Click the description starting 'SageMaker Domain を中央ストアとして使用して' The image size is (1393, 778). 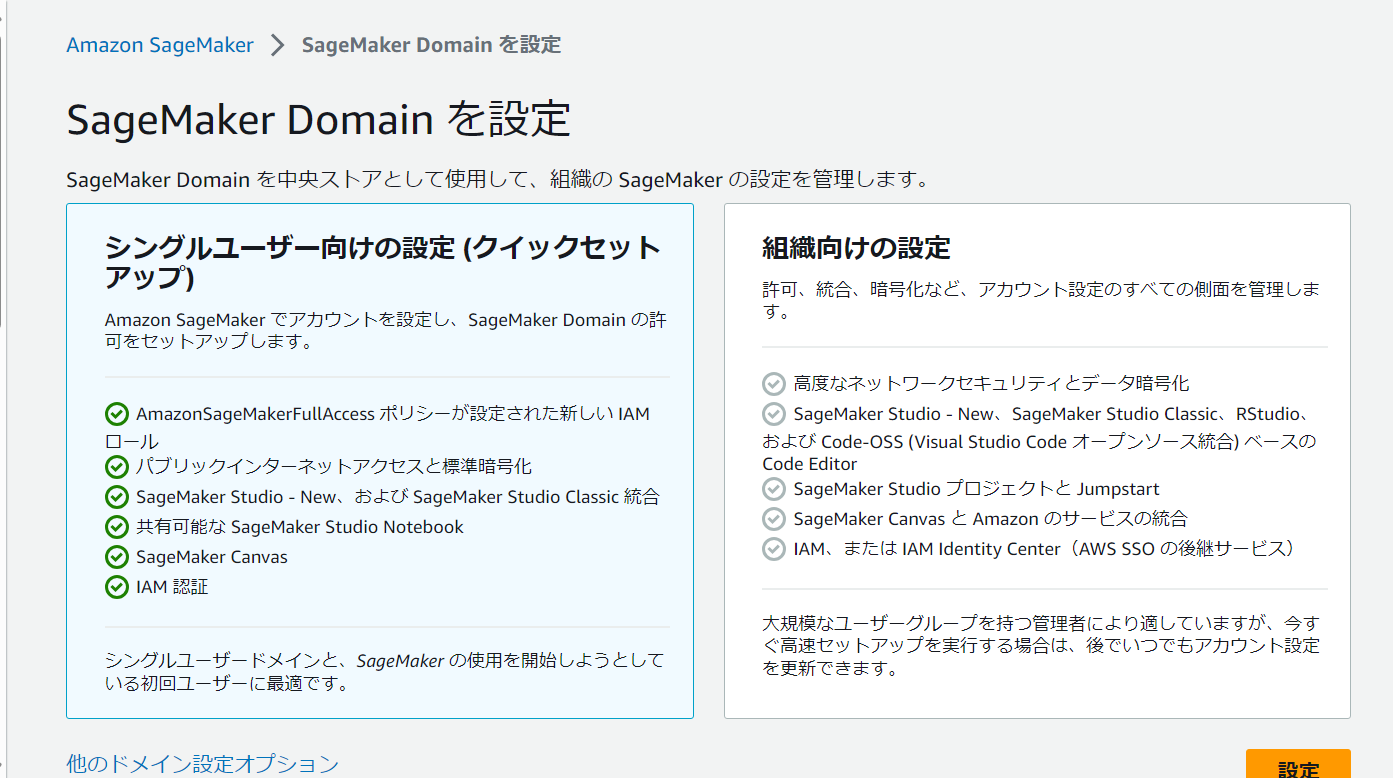click(x=499, y=180)
